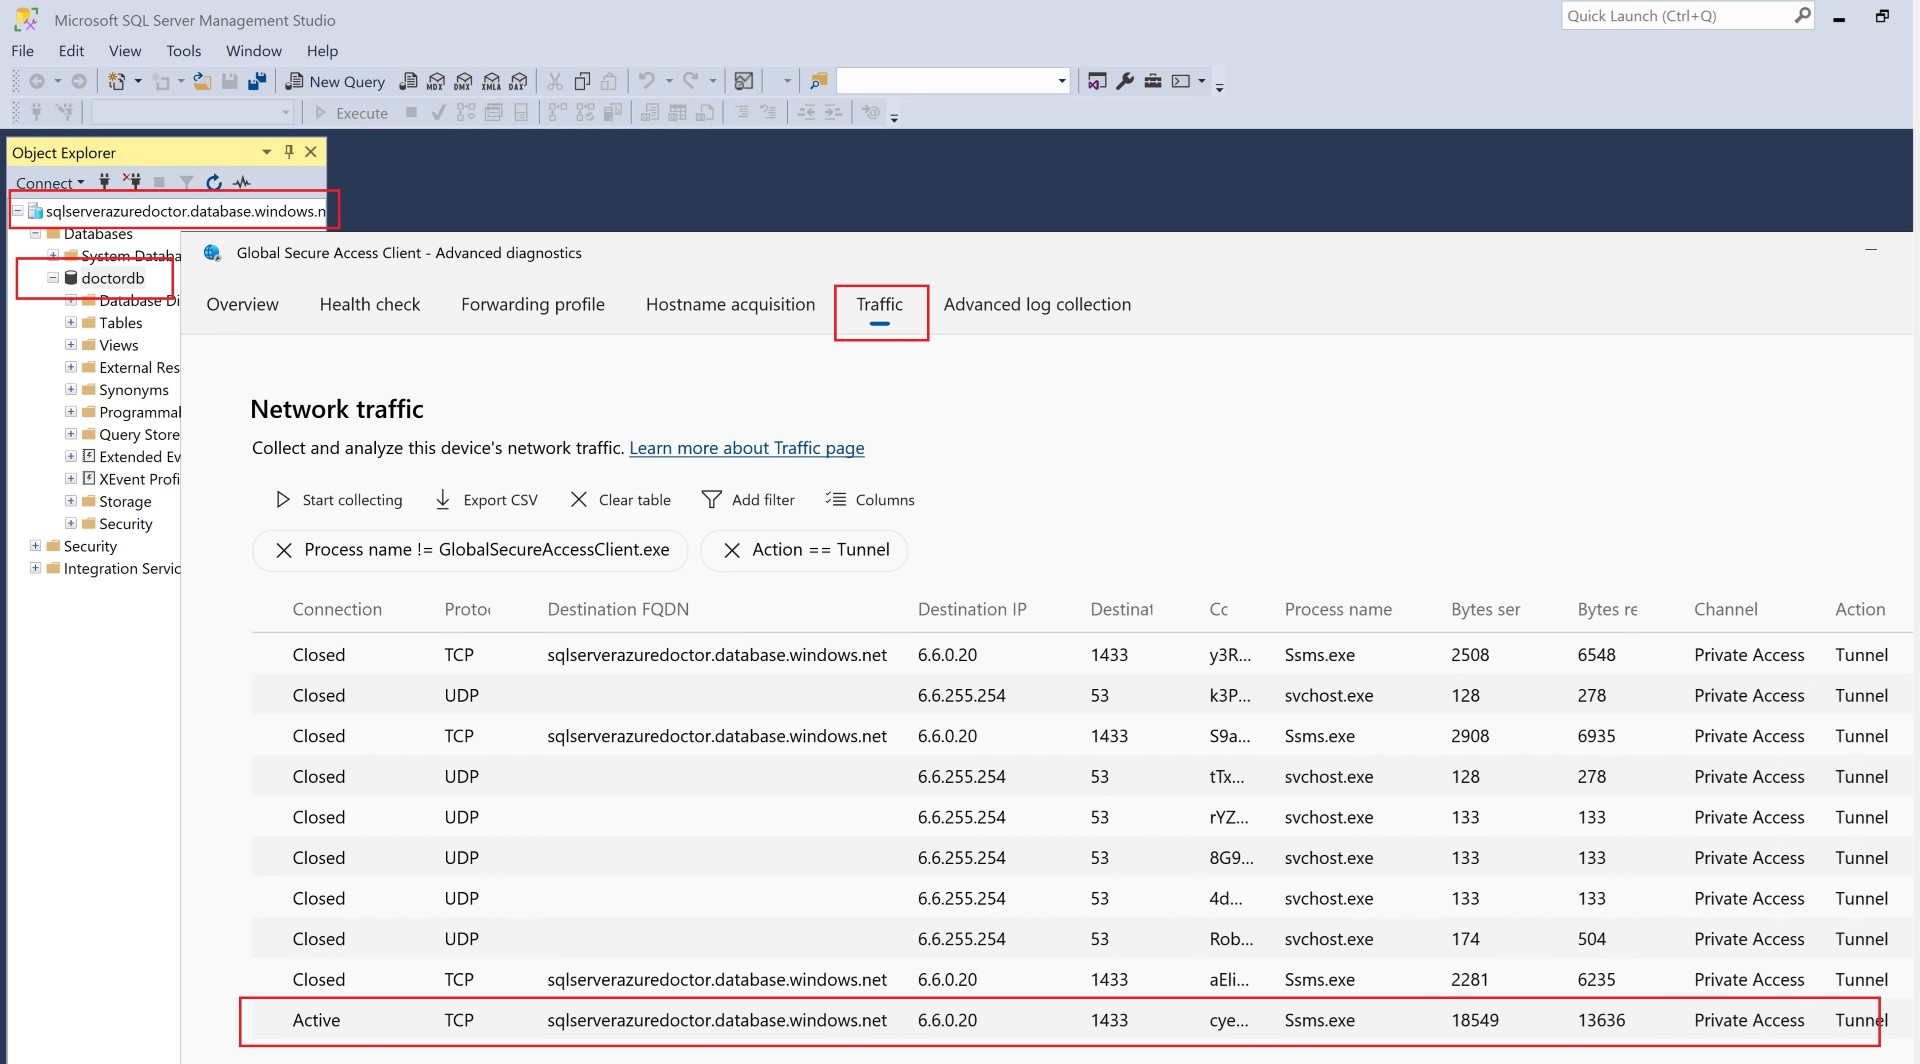The width and height of the screenshot is (1920, 1064).
Task: Switch to the Health check tab
Action: click(370, 305)
